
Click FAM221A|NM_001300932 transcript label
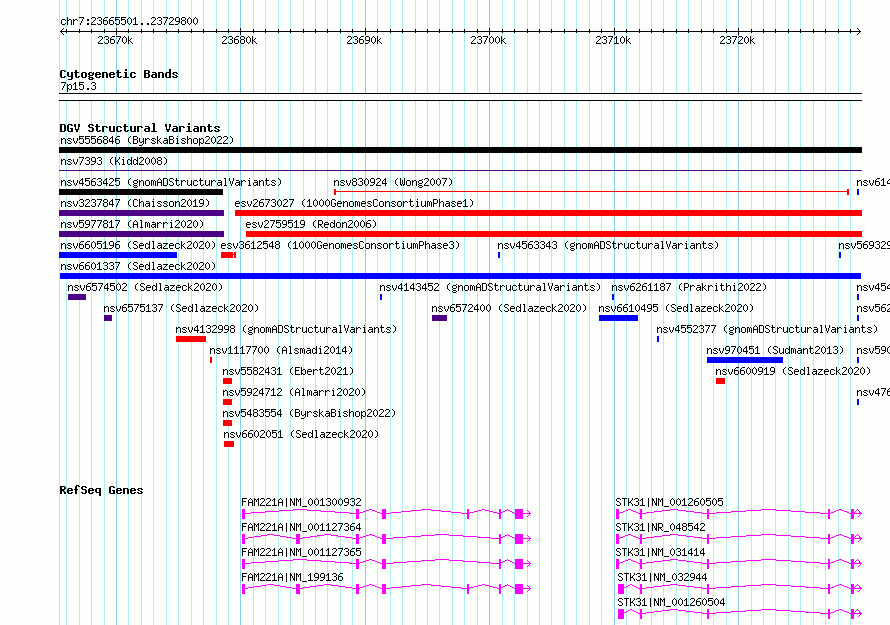pyautogui.click(x=301, y=502)
